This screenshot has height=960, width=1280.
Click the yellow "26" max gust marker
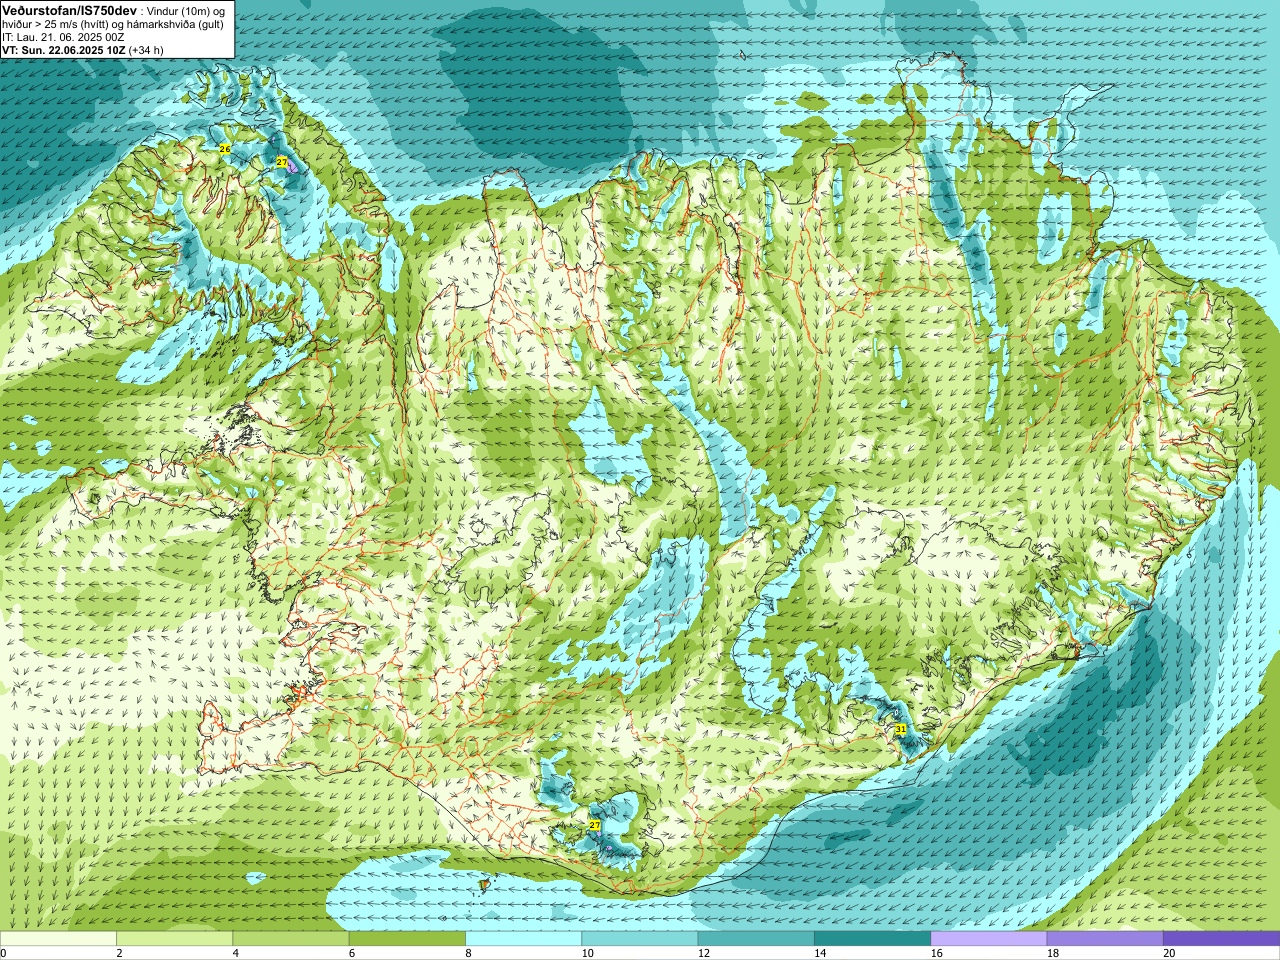pyautogui.click(x=225, y=149)
